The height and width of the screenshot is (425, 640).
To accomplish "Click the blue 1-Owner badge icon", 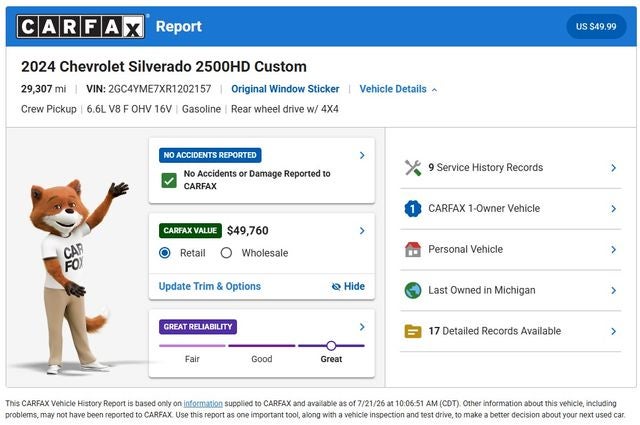I will click(x=413, y=209).
